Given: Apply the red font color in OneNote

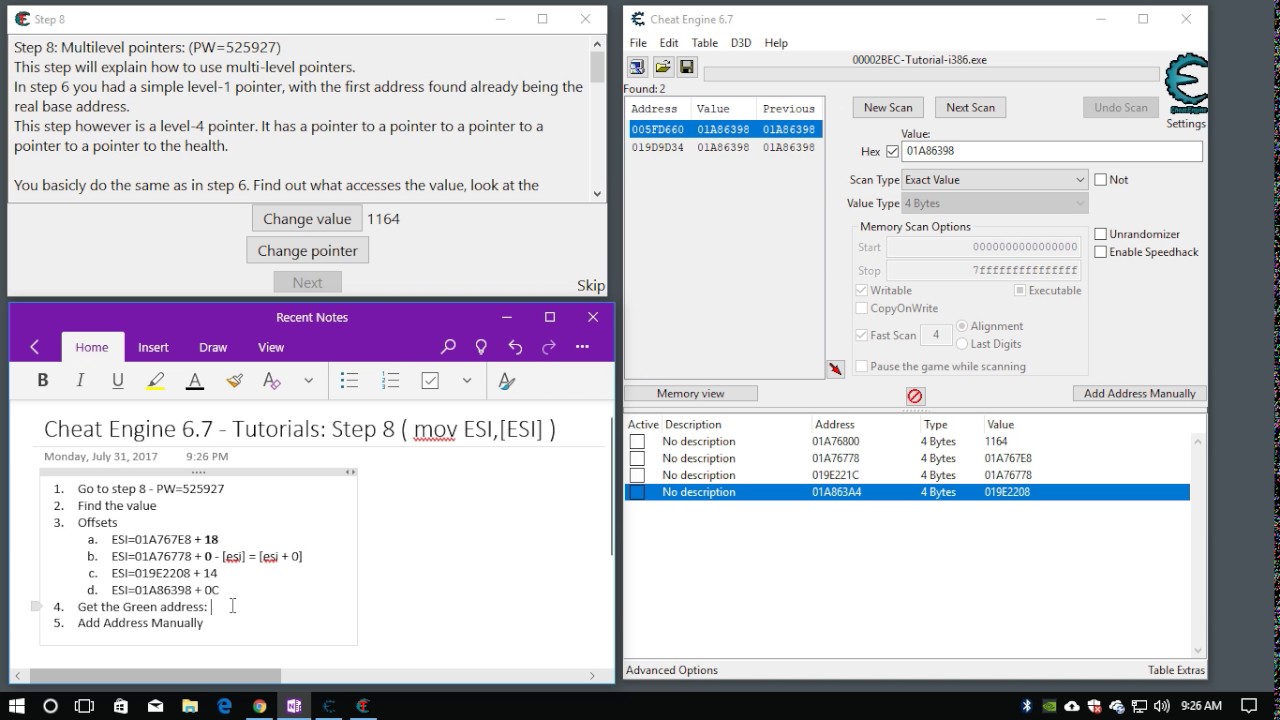Looking at the screenshot, I should 195,380.
